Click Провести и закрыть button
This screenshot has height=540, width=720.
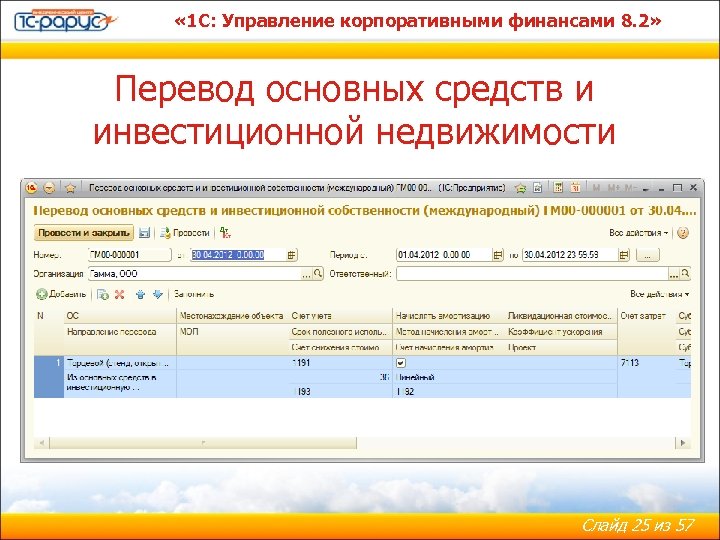(x=84, y=233)
